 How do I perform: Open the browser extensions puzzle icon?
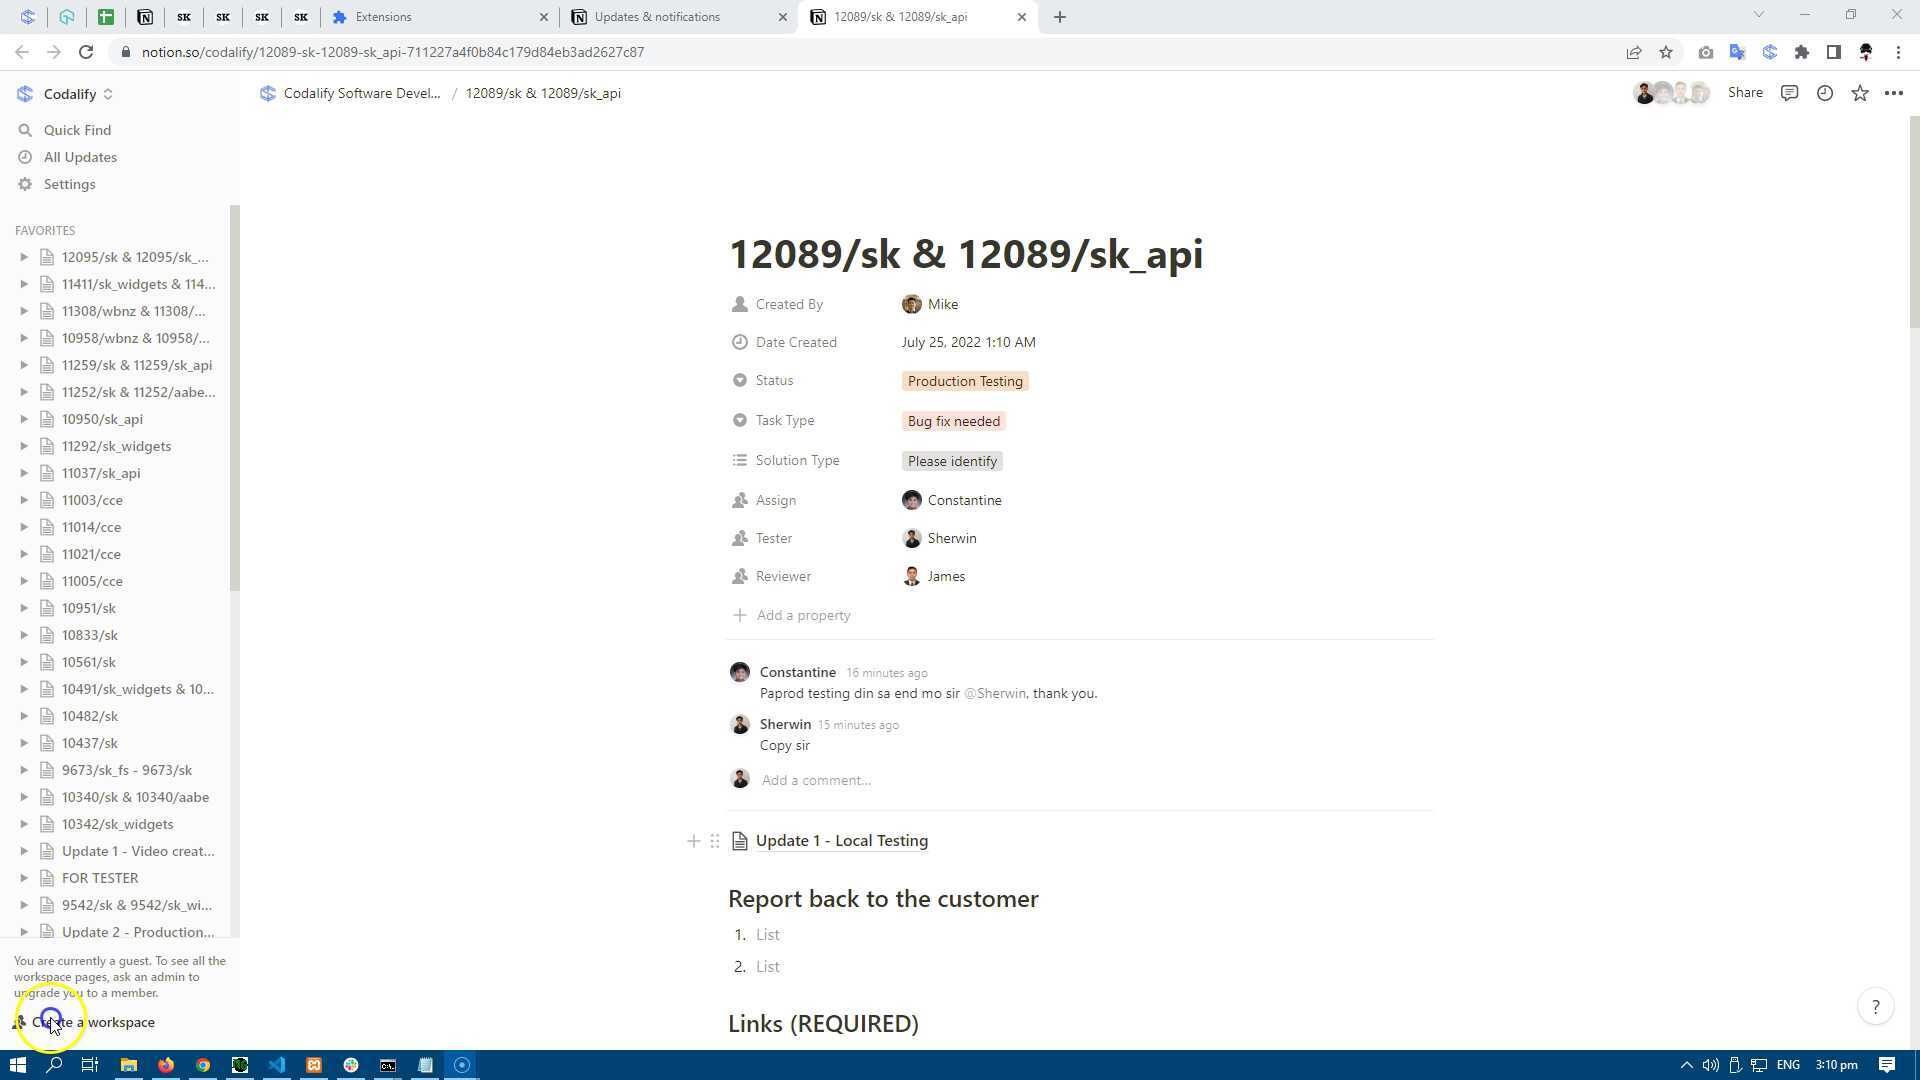[x=1802, y=52]
